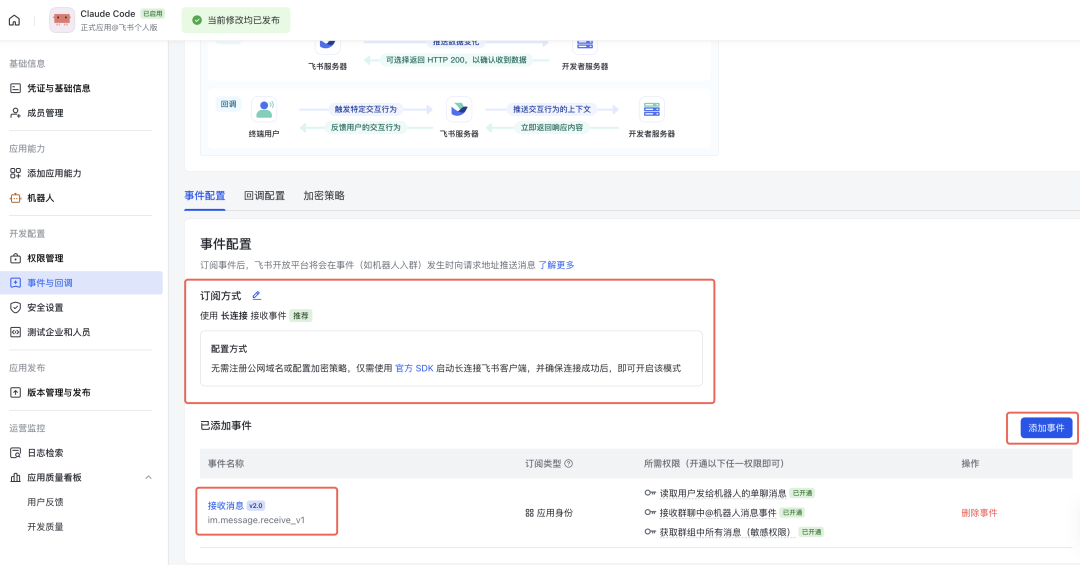Click the 权限管理 lock icon
This screenshot has height=565, width=1080.
[15, 258]
